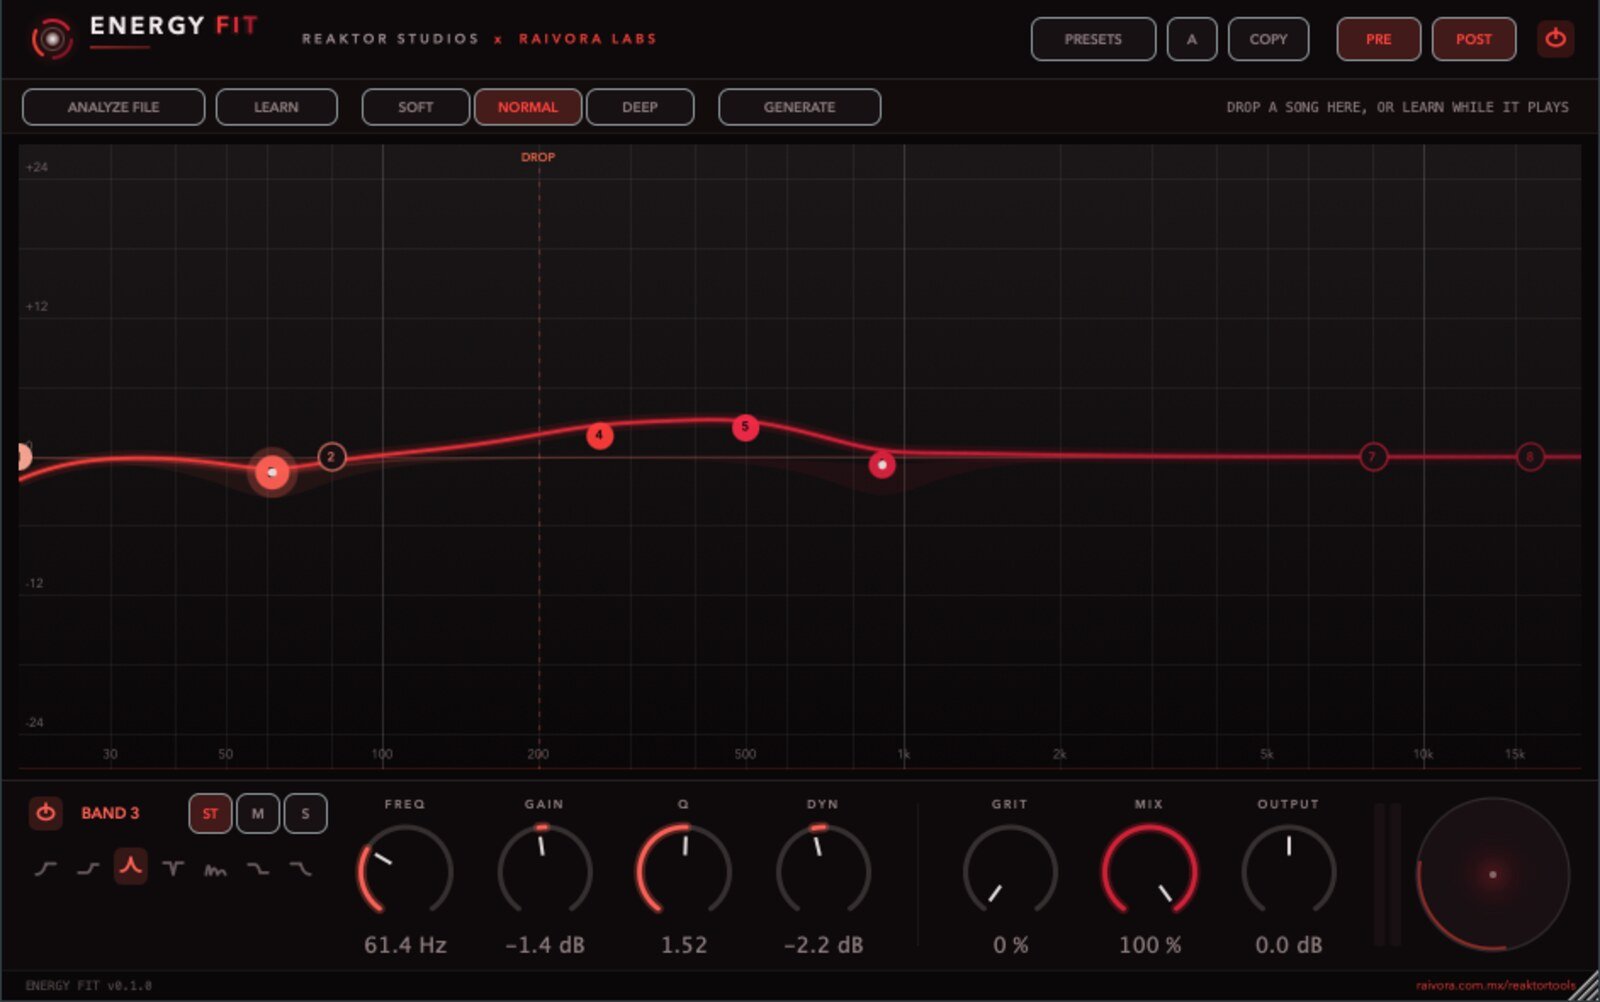Screen dimensions: 1600x1002
Task: Enable the POST spectrum display
Action: tap(1473, 39)
